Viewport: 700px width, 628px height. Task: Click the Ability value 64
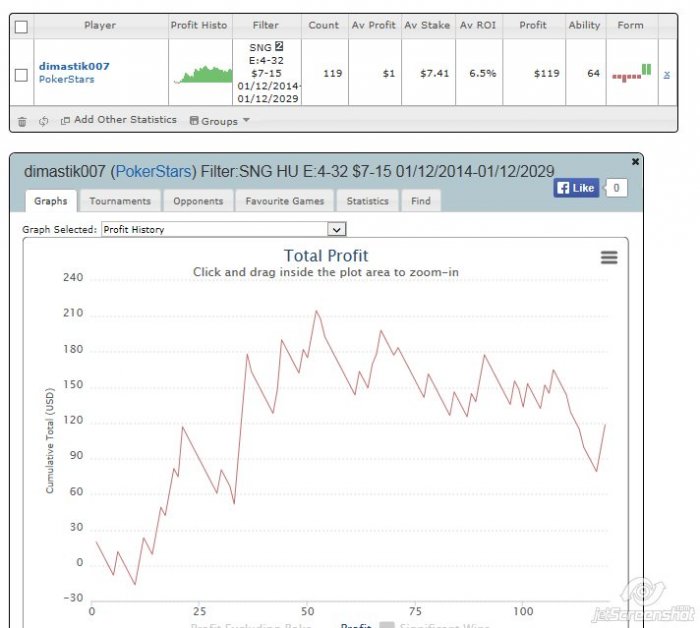click(x=593, y=74)
